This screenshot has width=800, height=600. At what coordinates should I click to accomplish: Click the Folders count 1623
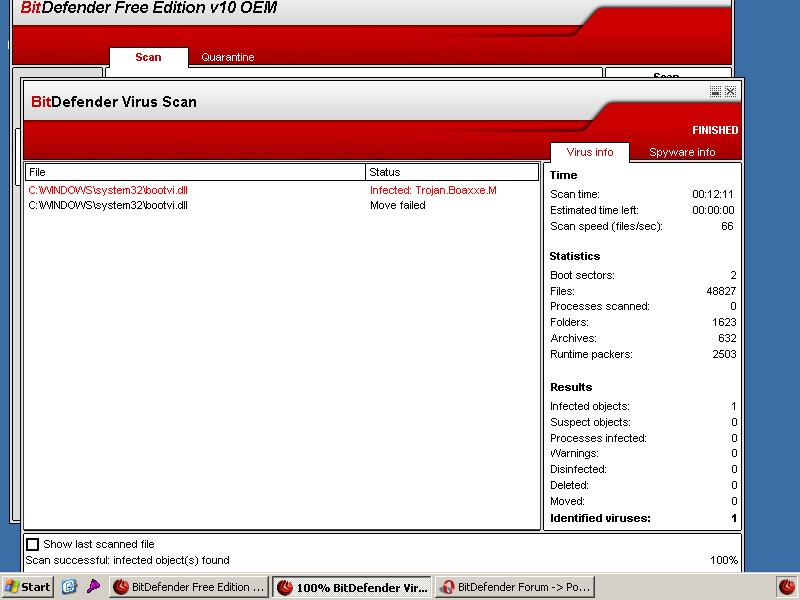724,322
